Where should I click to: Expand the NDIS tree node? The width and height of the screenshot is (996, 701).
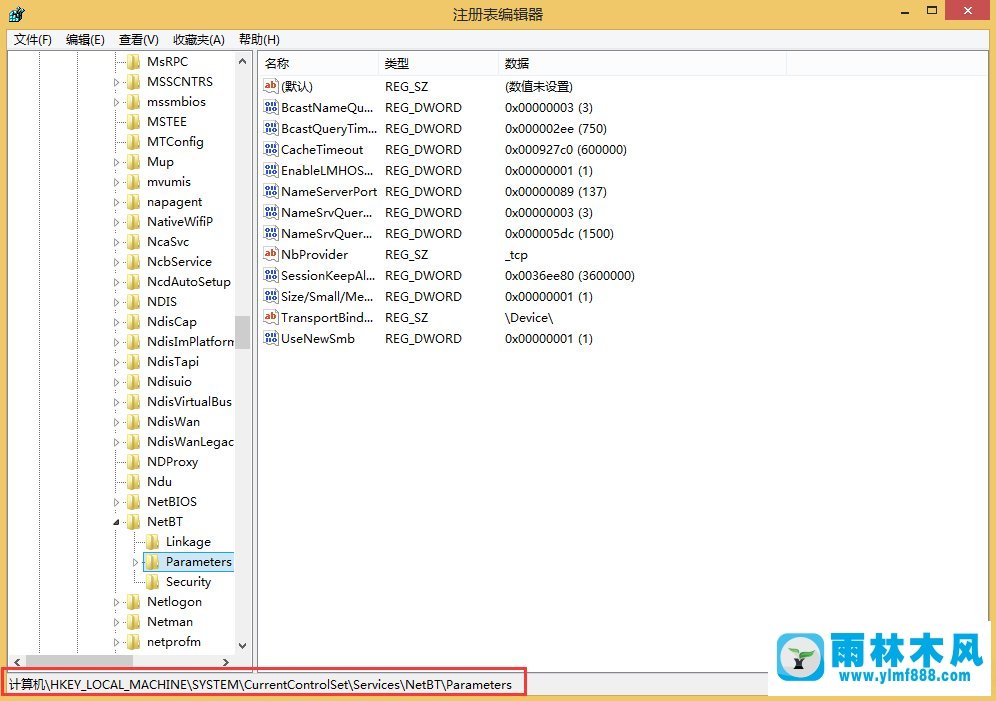(116, 302)
